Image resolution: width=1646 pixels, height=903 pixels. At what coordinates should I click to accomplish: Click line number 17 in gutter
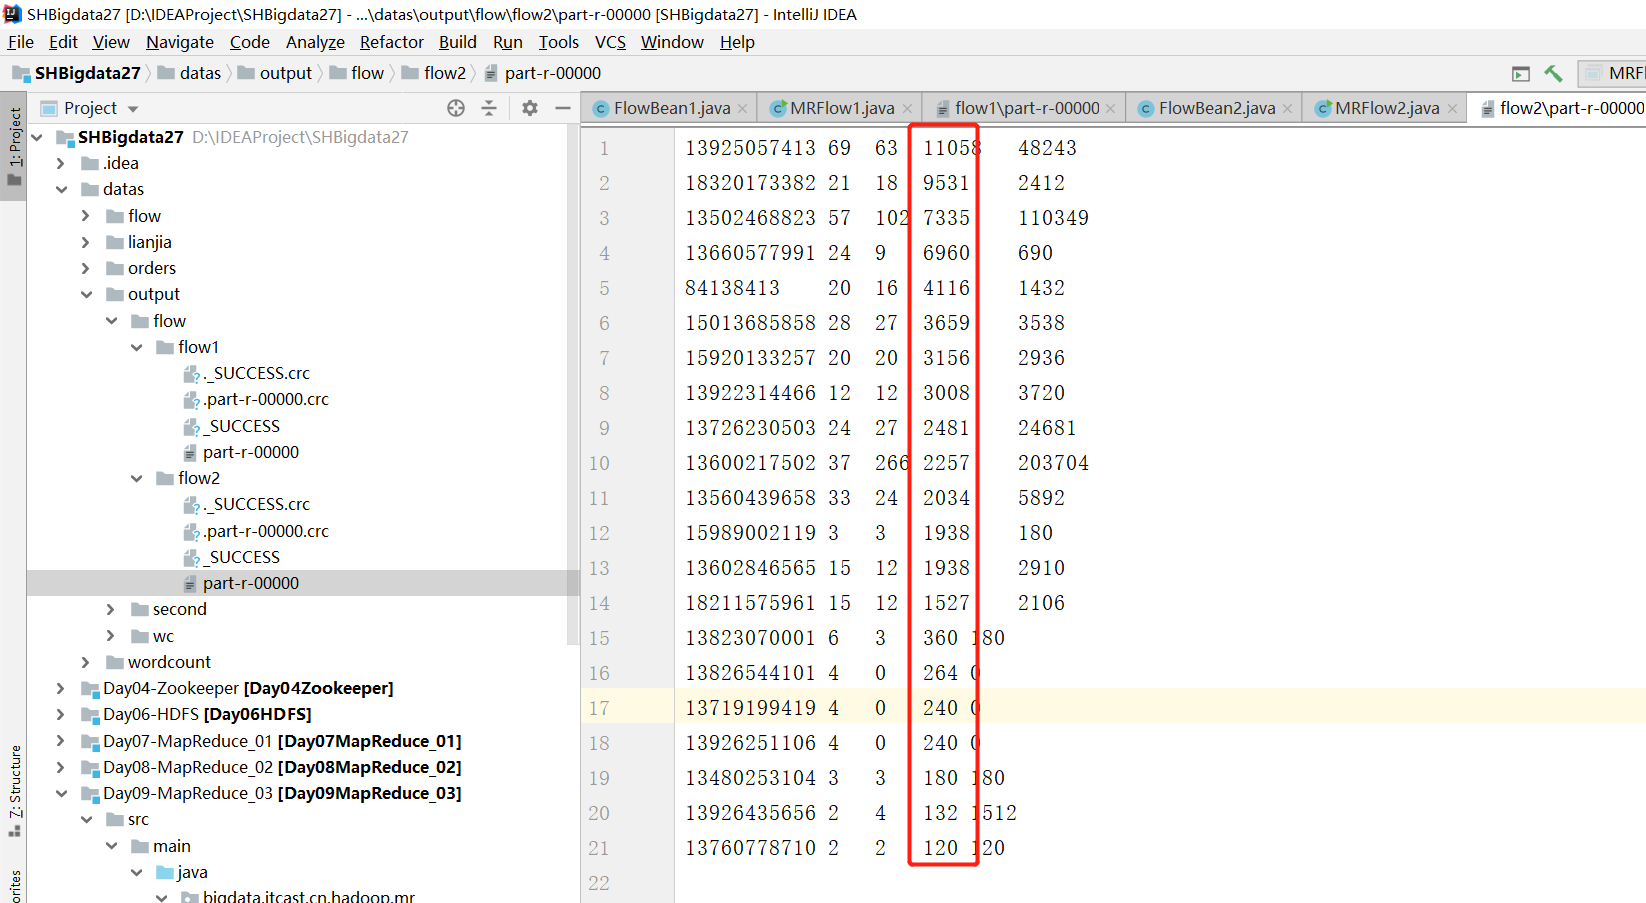tap(599, 708)
